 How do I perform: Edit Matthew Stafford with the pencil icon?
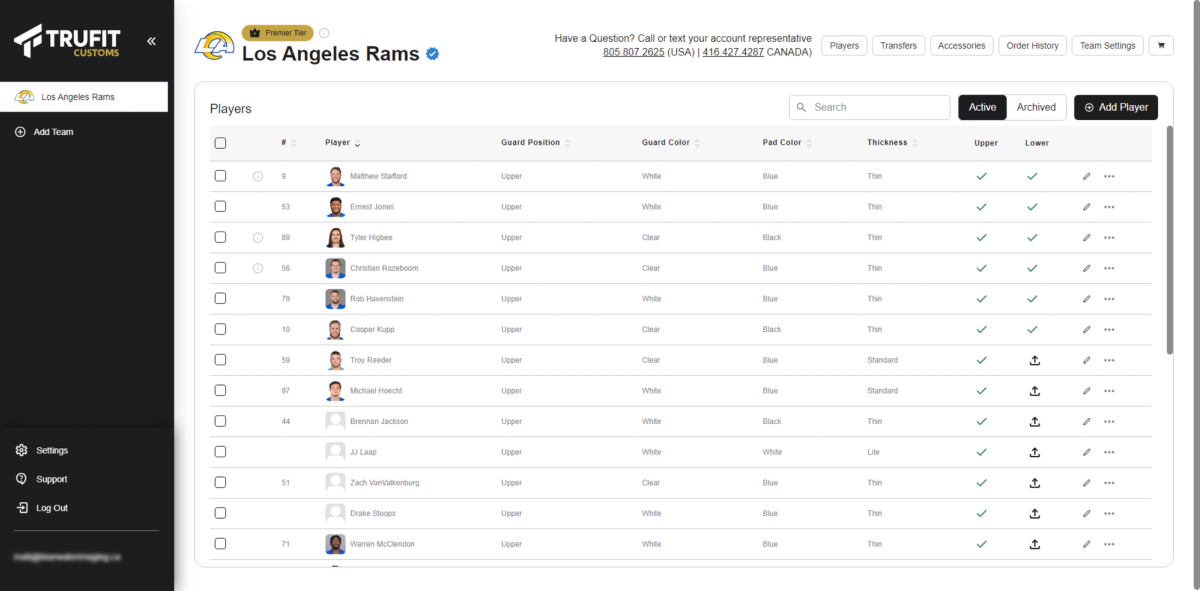(x=1087, y=176)
